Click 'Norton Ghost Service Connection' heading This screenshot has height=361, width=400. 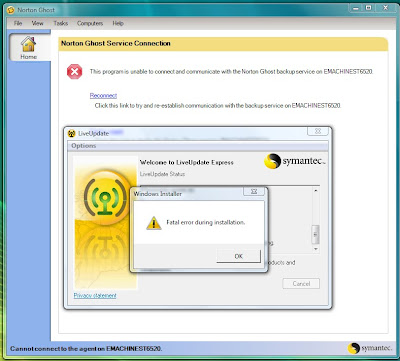pyautogui.click(x=116, y=43)
